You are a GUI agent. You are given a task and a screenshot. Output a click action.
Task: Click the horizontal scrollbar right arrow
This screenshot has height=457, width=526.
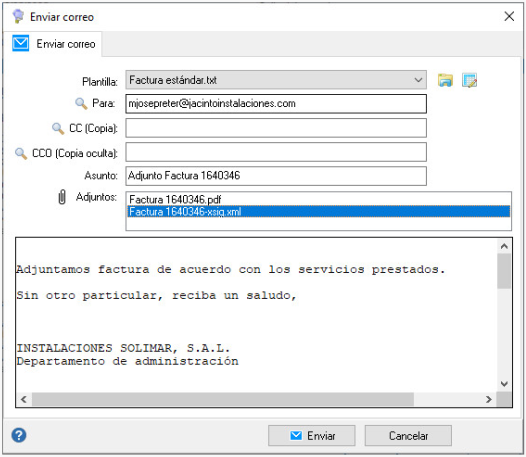point(489,399)
